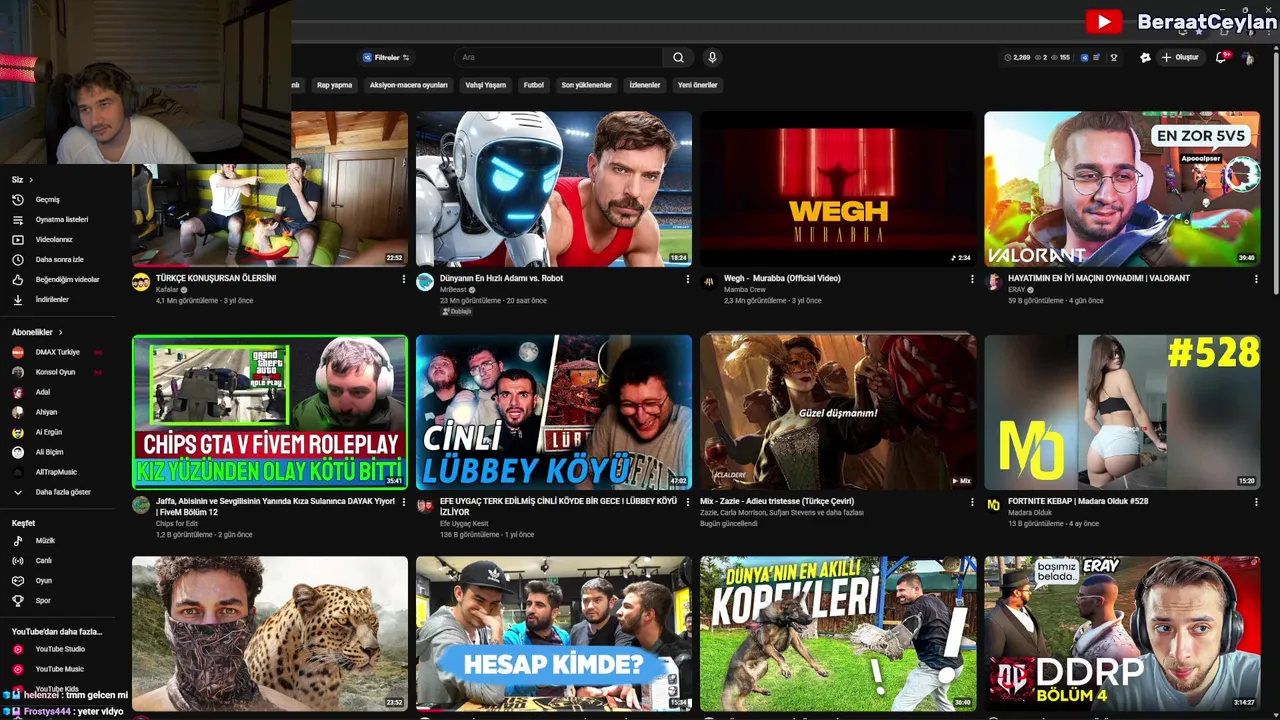The height and width of the screenshot is (720, 1280).
Task: Open options menu for Mix - Zazie video
Action: point(972,502)
